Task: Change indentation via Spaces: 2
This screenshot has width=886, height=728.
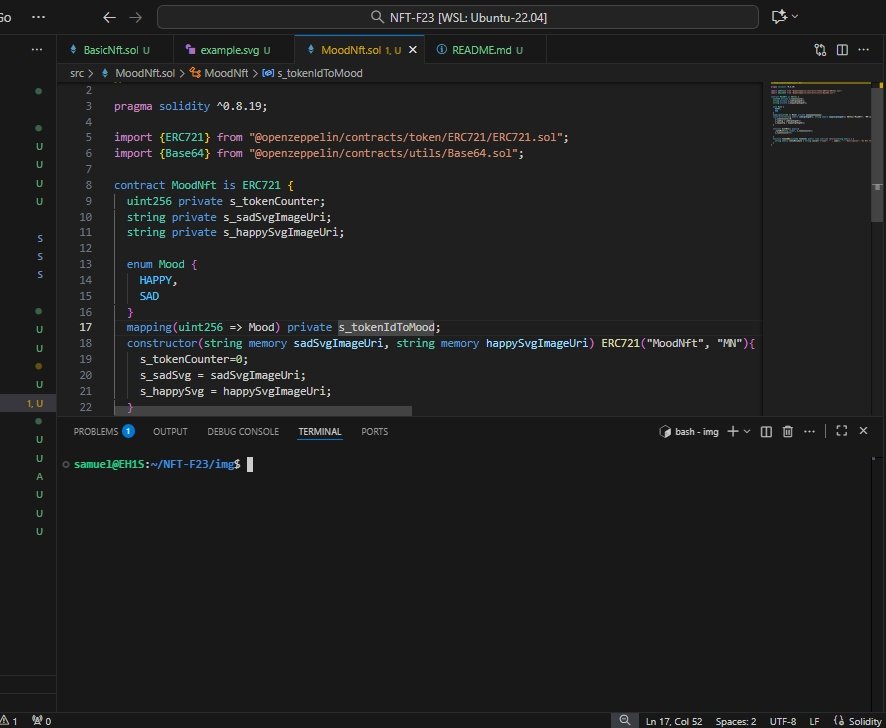Action: coord(736,721)
